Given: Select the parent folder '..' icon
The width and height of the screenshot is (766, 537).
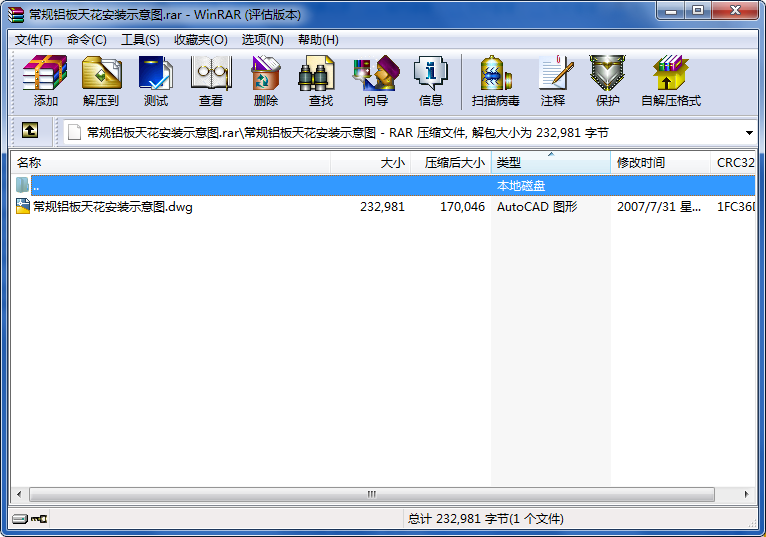Looking at the screenshot, I should pyautogui.click(x=22, y=185).
